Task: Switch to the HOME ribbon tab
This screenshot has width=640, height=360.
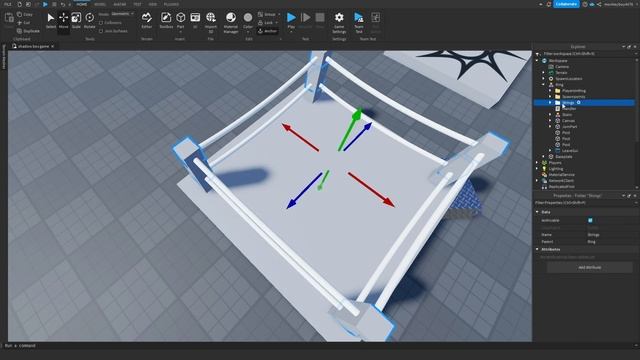Action: pos(82,4)
